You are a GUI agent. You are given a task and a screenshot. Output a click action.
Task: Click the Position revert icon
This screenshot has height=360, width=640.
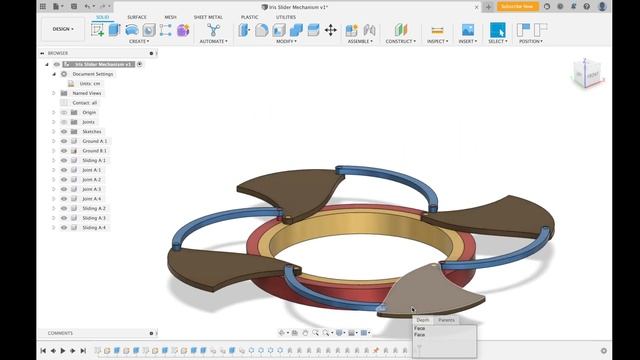click(x=540, y=30)
